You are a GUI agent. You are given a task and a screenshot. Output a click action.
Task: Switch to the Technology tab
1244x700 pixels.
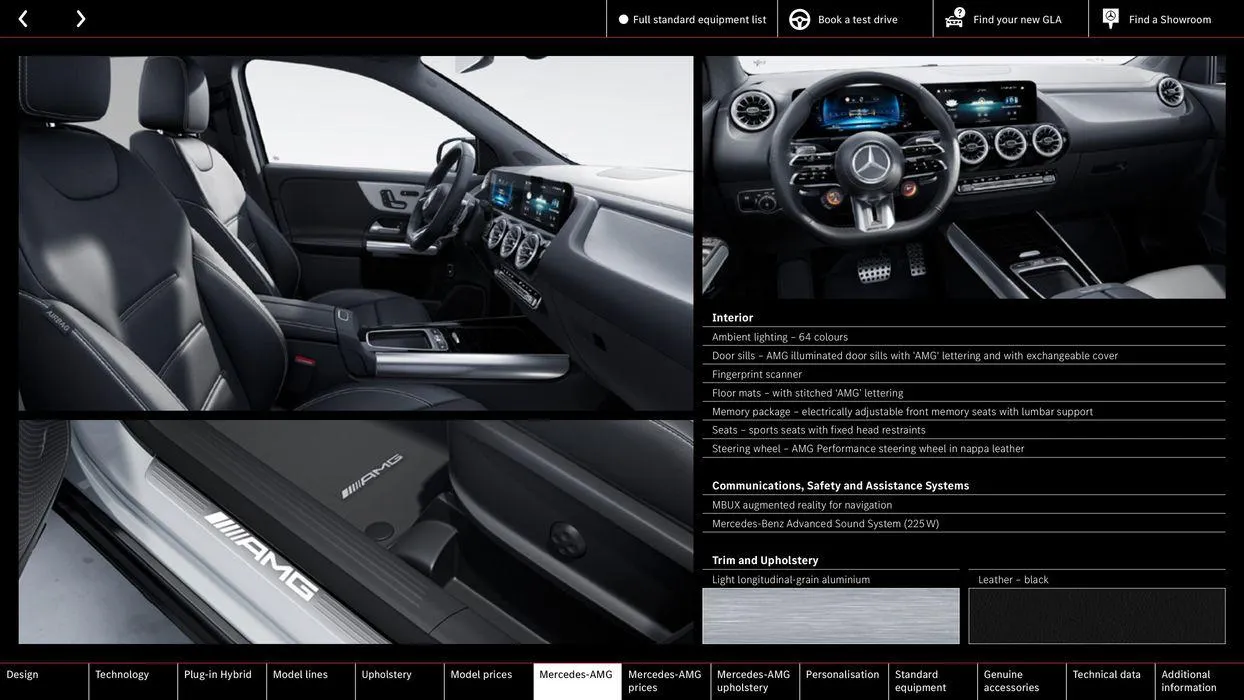click(x=133, y=682)
